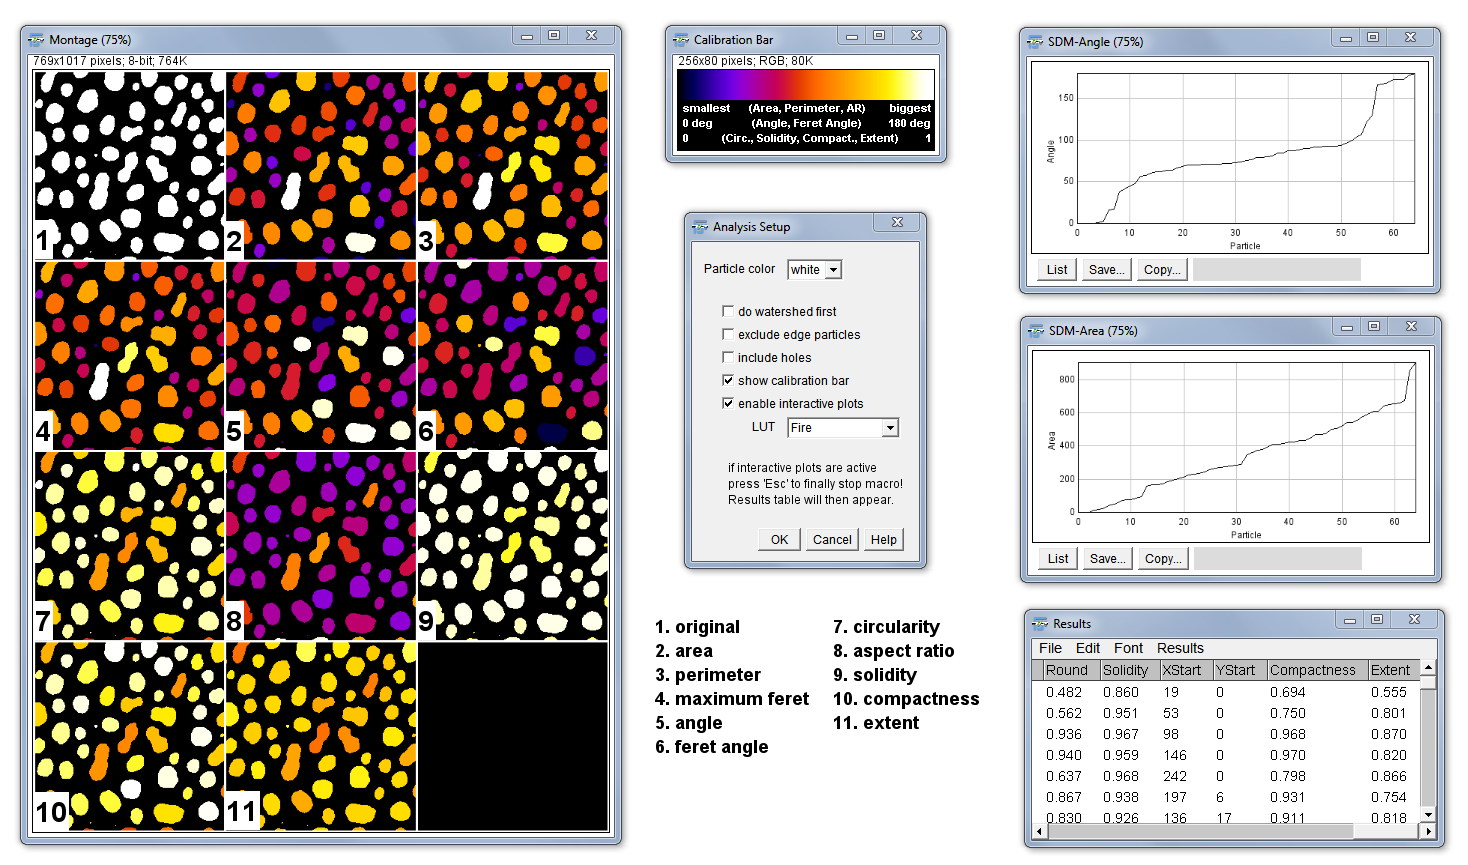This screenshot has height=865, width=1468.
Task: Minimize the Montage window
Action: point(527,36)
